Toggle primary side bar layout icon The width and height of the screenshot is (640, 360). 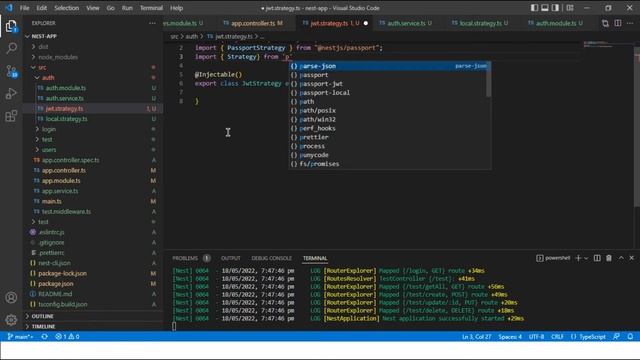tap(534, 8)
